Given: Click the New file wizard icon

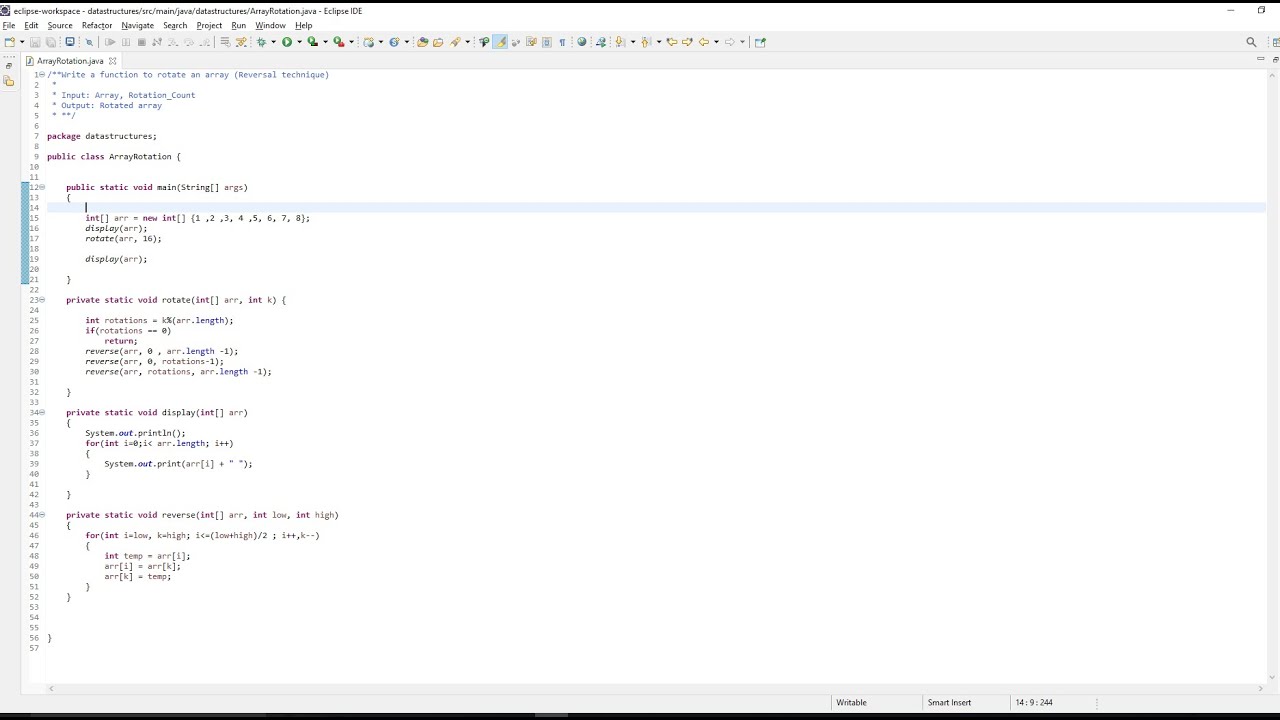Looking at the screenshot, I should point(10,42).
